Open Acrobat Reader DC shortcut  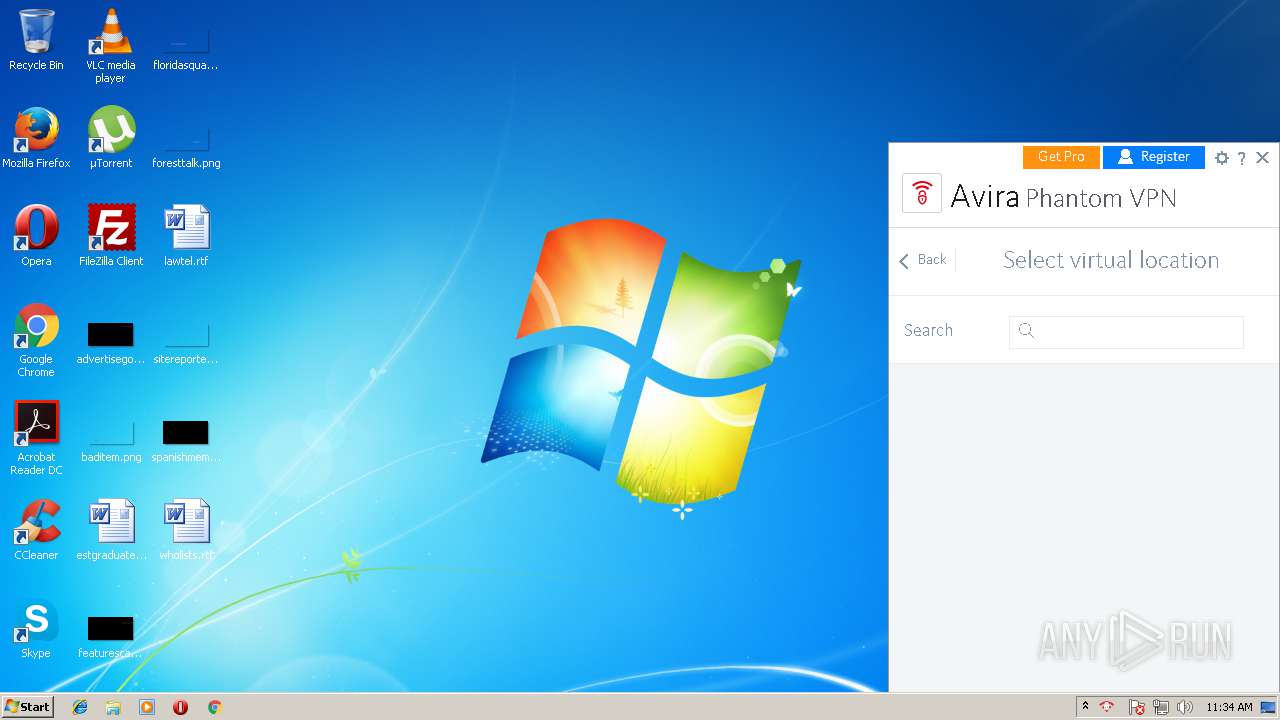(x=36, y=439)
